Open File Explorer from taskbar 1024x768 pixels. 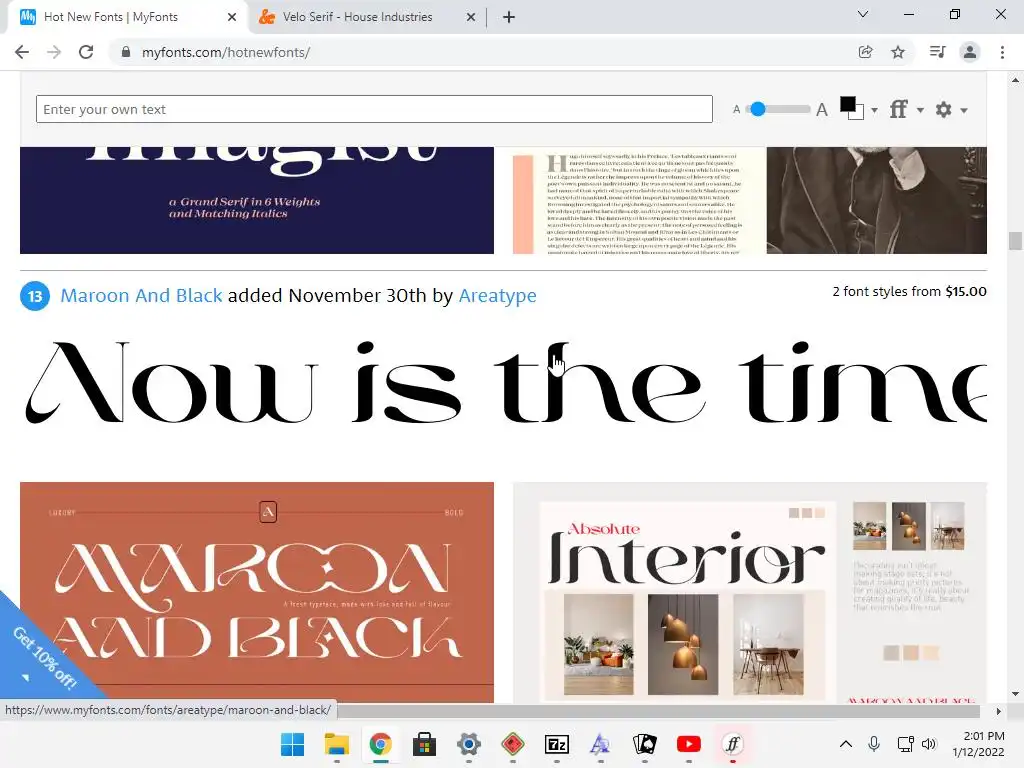tap(337, 744)
